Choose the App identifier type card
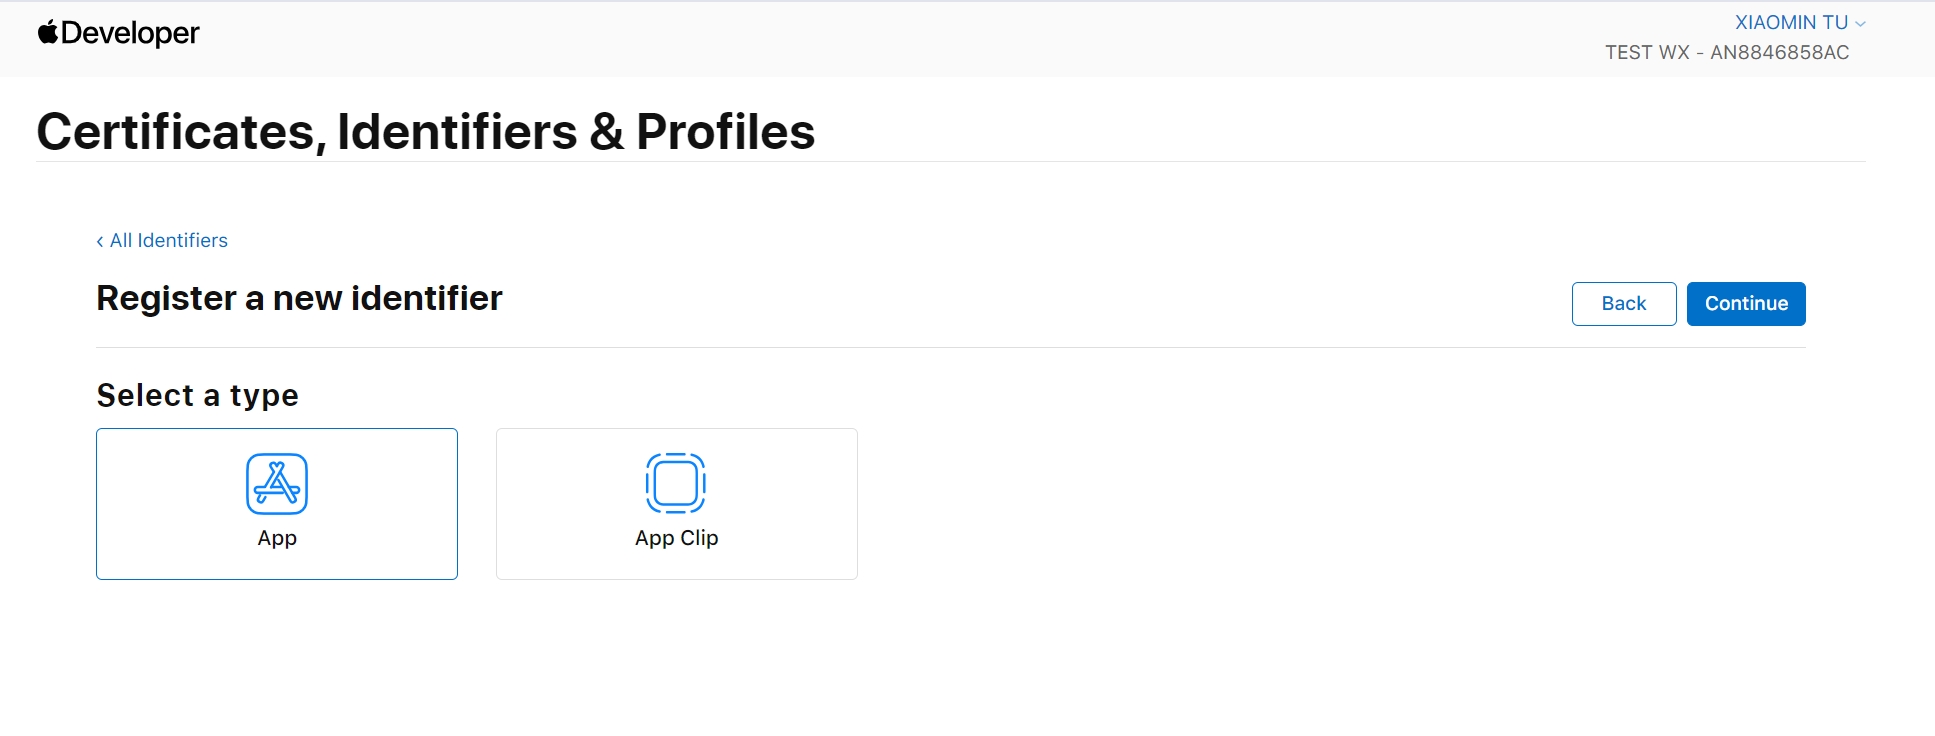Screen dimensions: 1935x736 (x=277, y=504)
